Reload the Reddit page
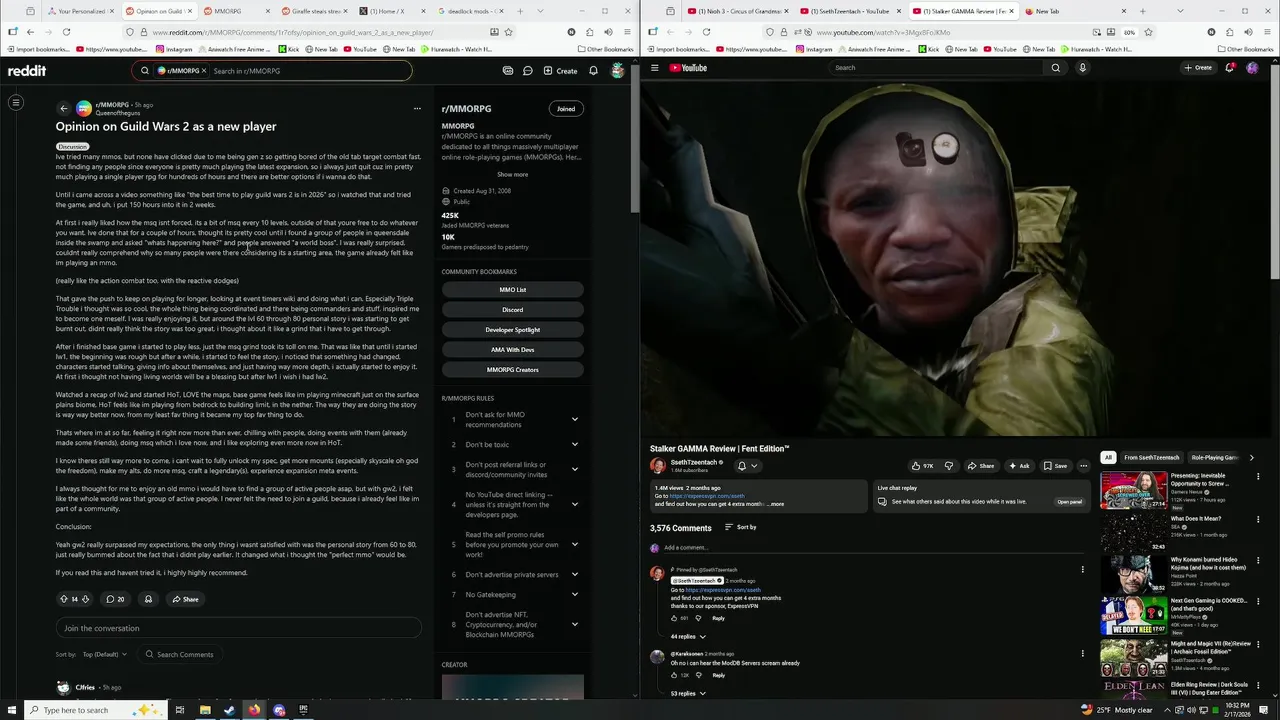The height and width of the screenshot is (720, 1280). [66, 32]
